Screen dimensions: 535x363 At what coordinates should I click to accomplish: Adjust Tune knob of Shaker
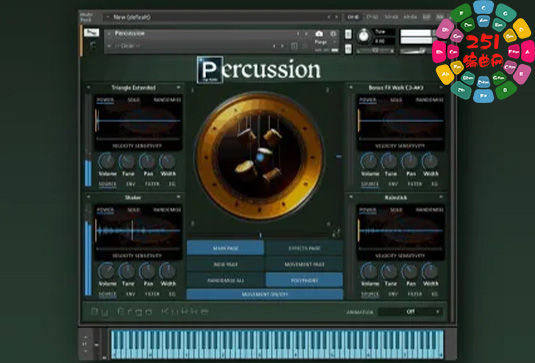click(127, 271)
